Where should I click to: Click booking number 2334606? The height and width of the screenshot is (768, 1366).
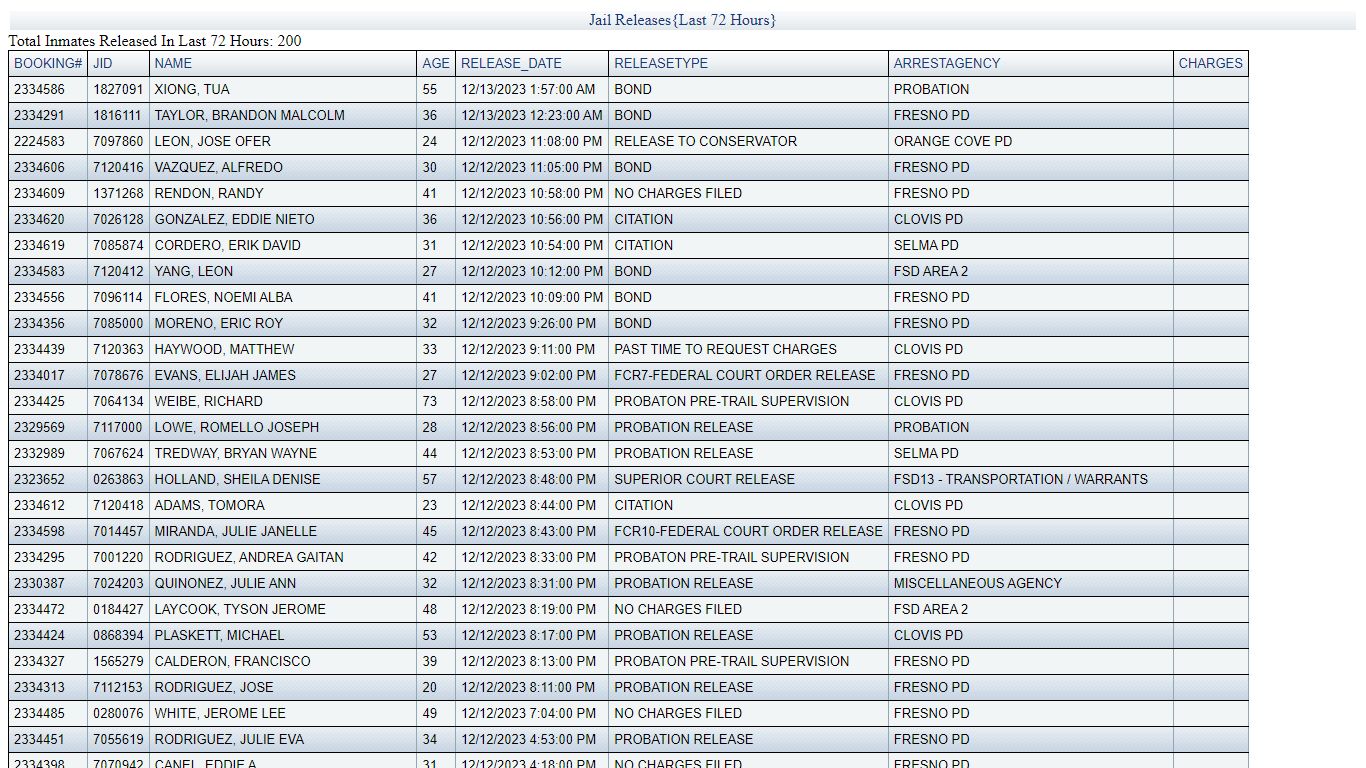(39, 167)
